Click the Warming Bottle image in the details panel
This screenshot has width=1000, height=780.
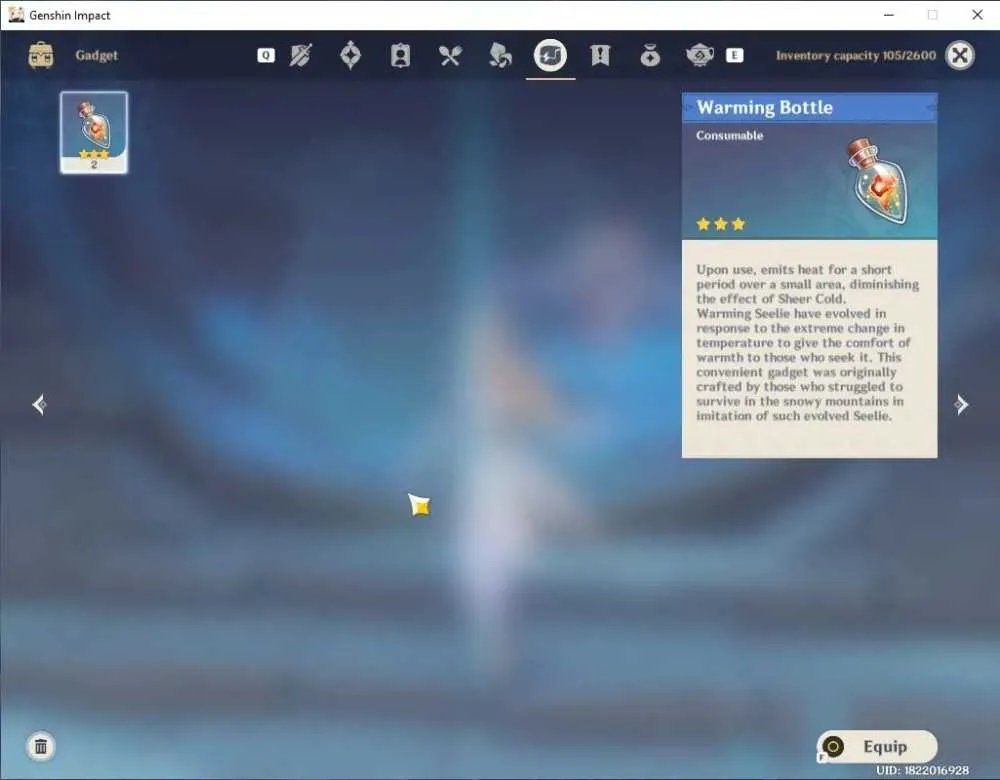point(879,180)
